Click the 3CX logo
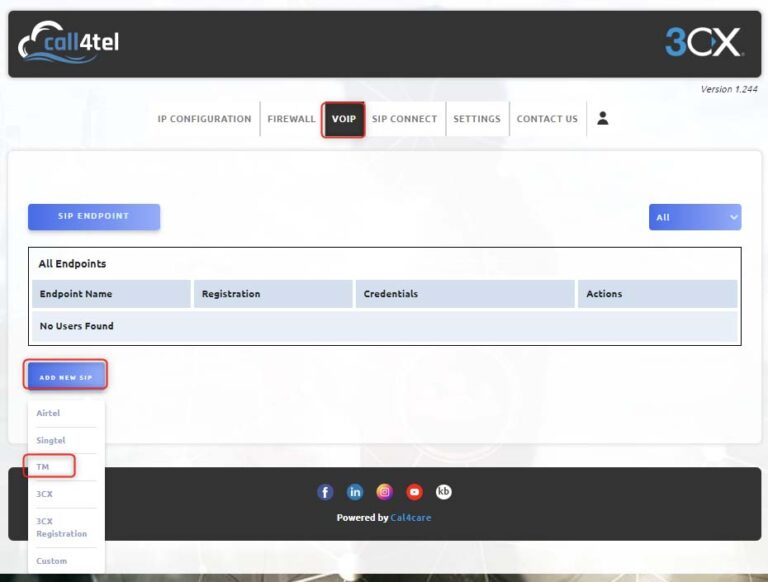 pyautogui.click(x=704, y=42)
